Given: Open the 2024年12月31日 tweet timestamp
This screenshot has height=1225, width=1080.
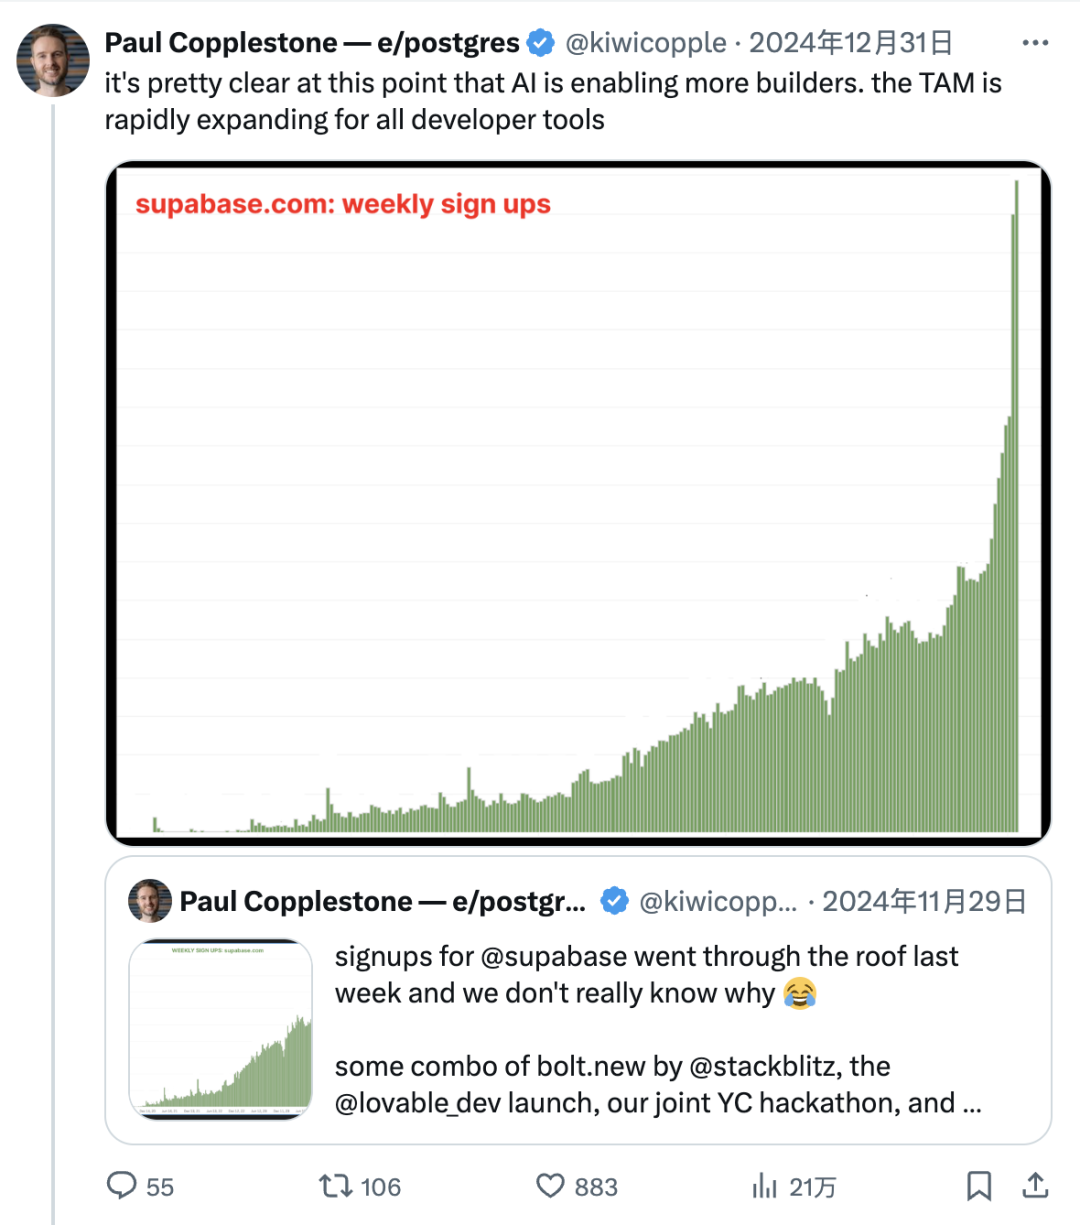Looking at the screenshot, I should tap(851, 43).
